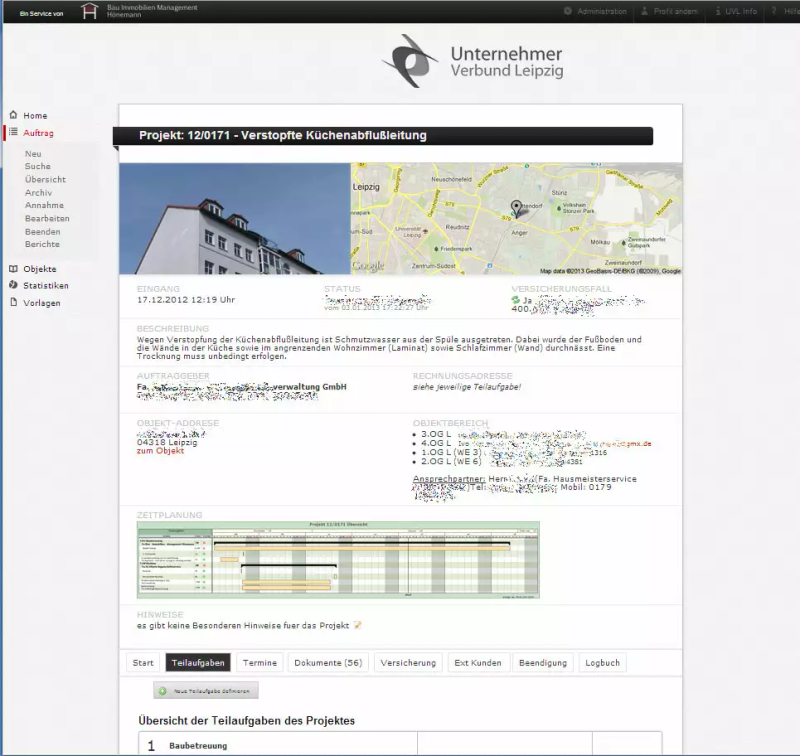
Task: Open the Vorlagen sidebar entry
Action: 42,303
